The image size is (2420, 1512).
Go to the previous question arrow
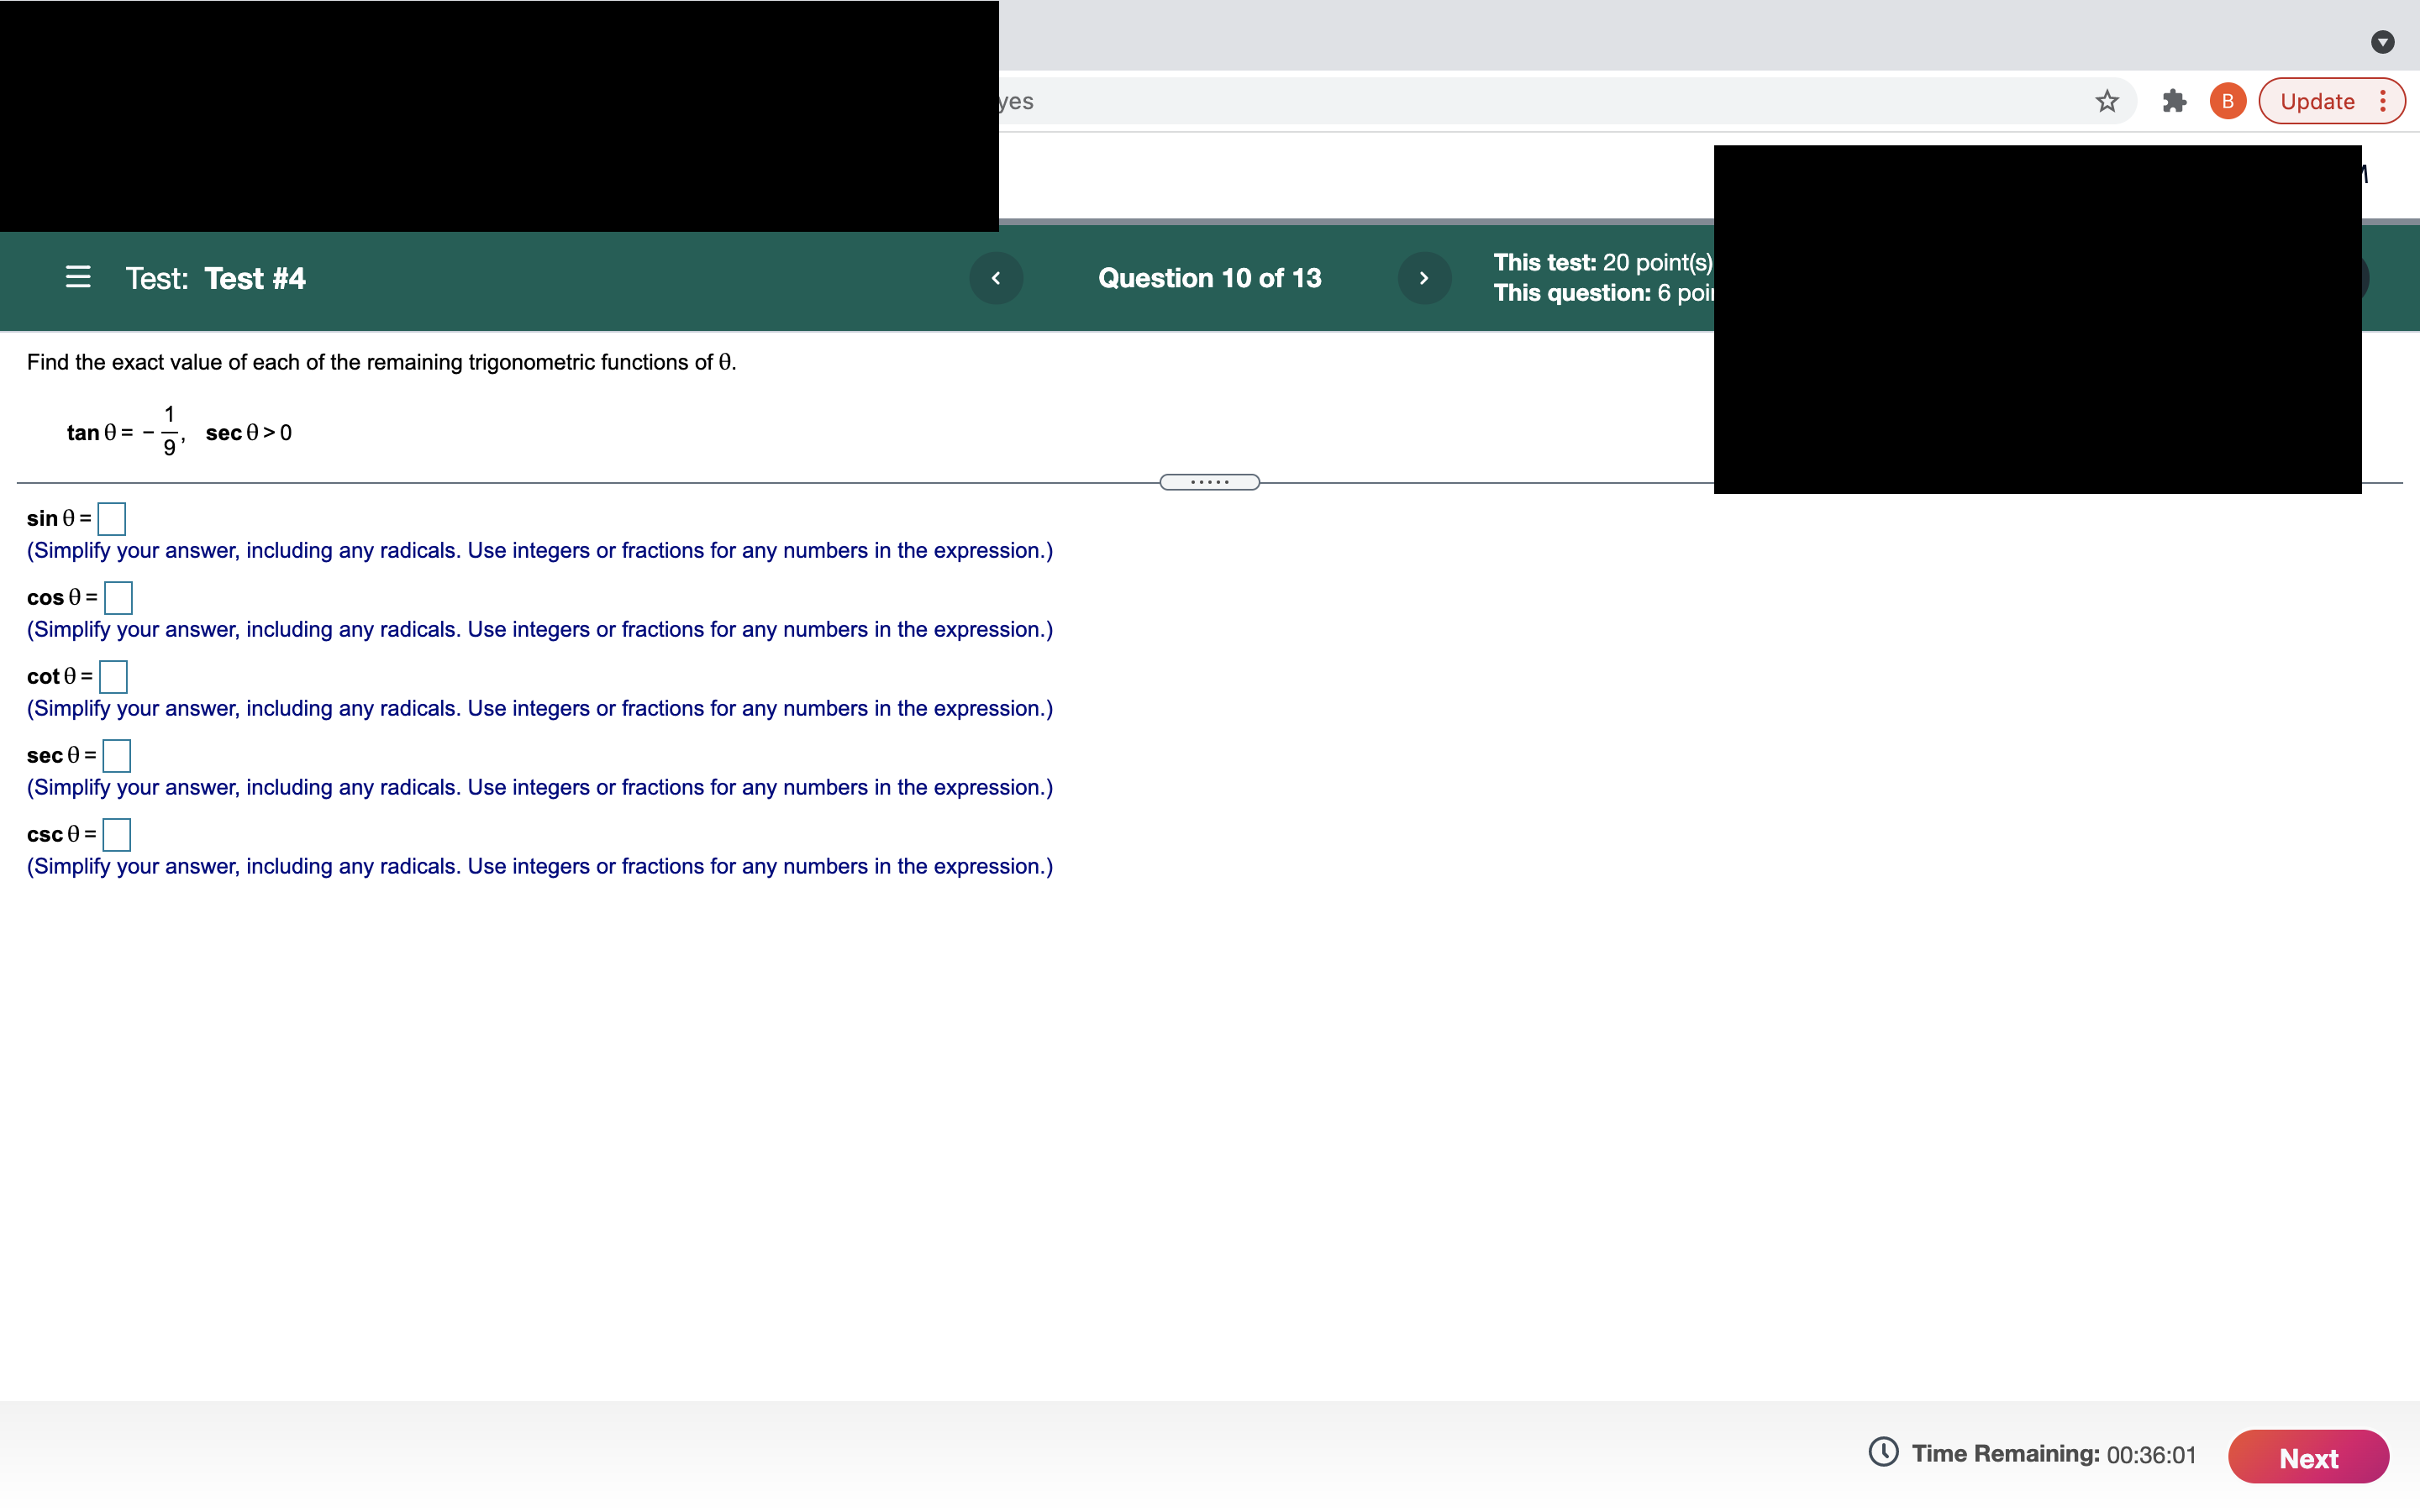[x=996, y=278]
